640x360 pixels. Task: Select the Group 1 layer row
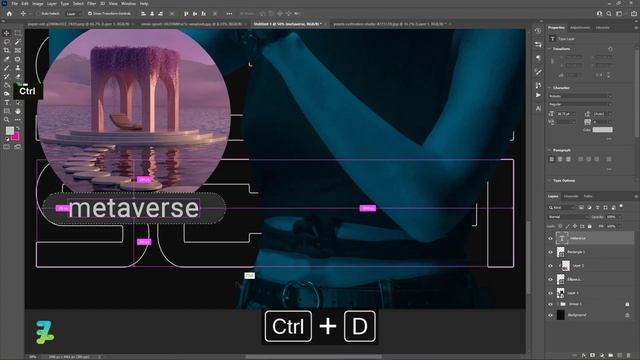[591, 304]
